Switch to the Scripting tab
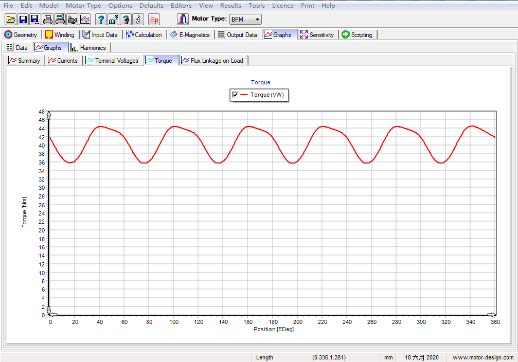Screen dimensions: 518x362 pyautogui.click(x=357, y=35)
